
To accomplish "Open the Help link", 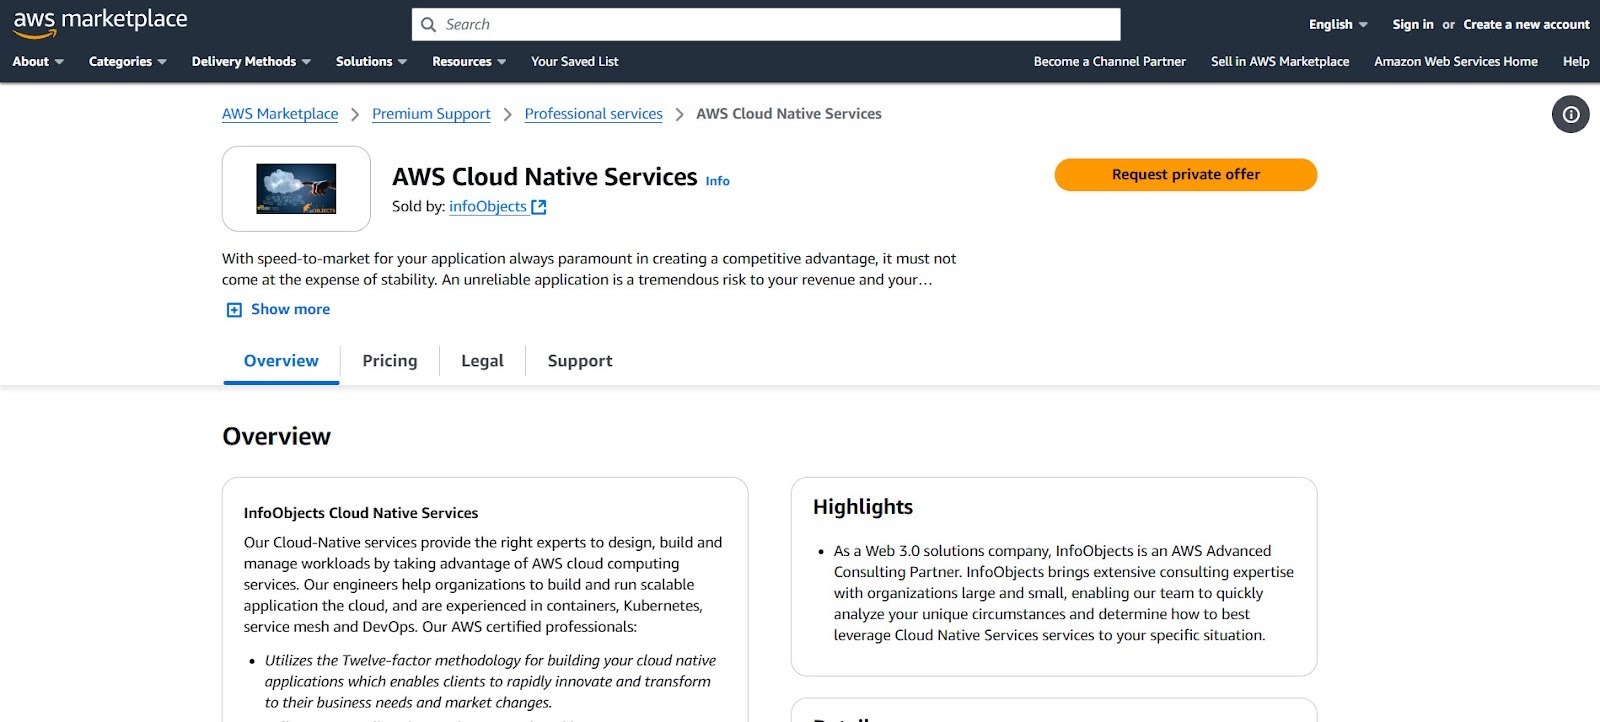I will 1576,62.
